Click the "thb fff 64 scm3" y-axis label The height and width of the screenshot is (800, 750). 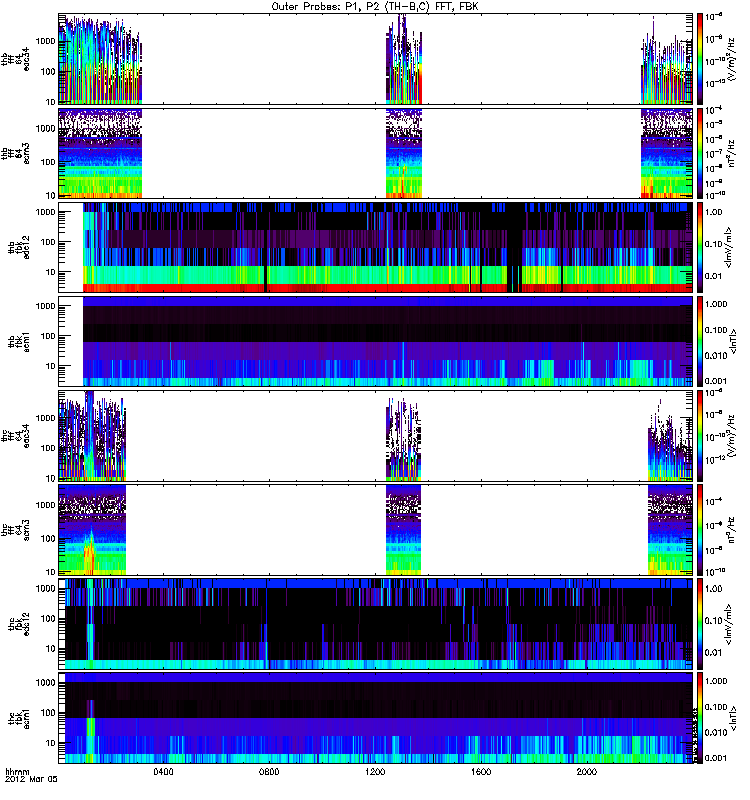(16, 153)
